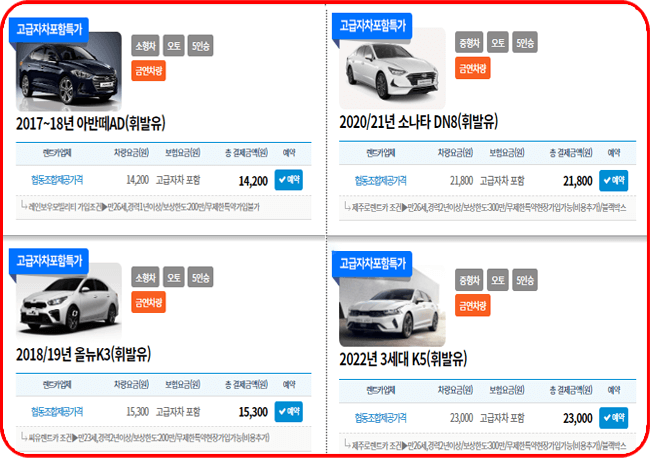Open the 3세대 K5 car photo
Screen dimensions: 650x458
pos(392,307)
